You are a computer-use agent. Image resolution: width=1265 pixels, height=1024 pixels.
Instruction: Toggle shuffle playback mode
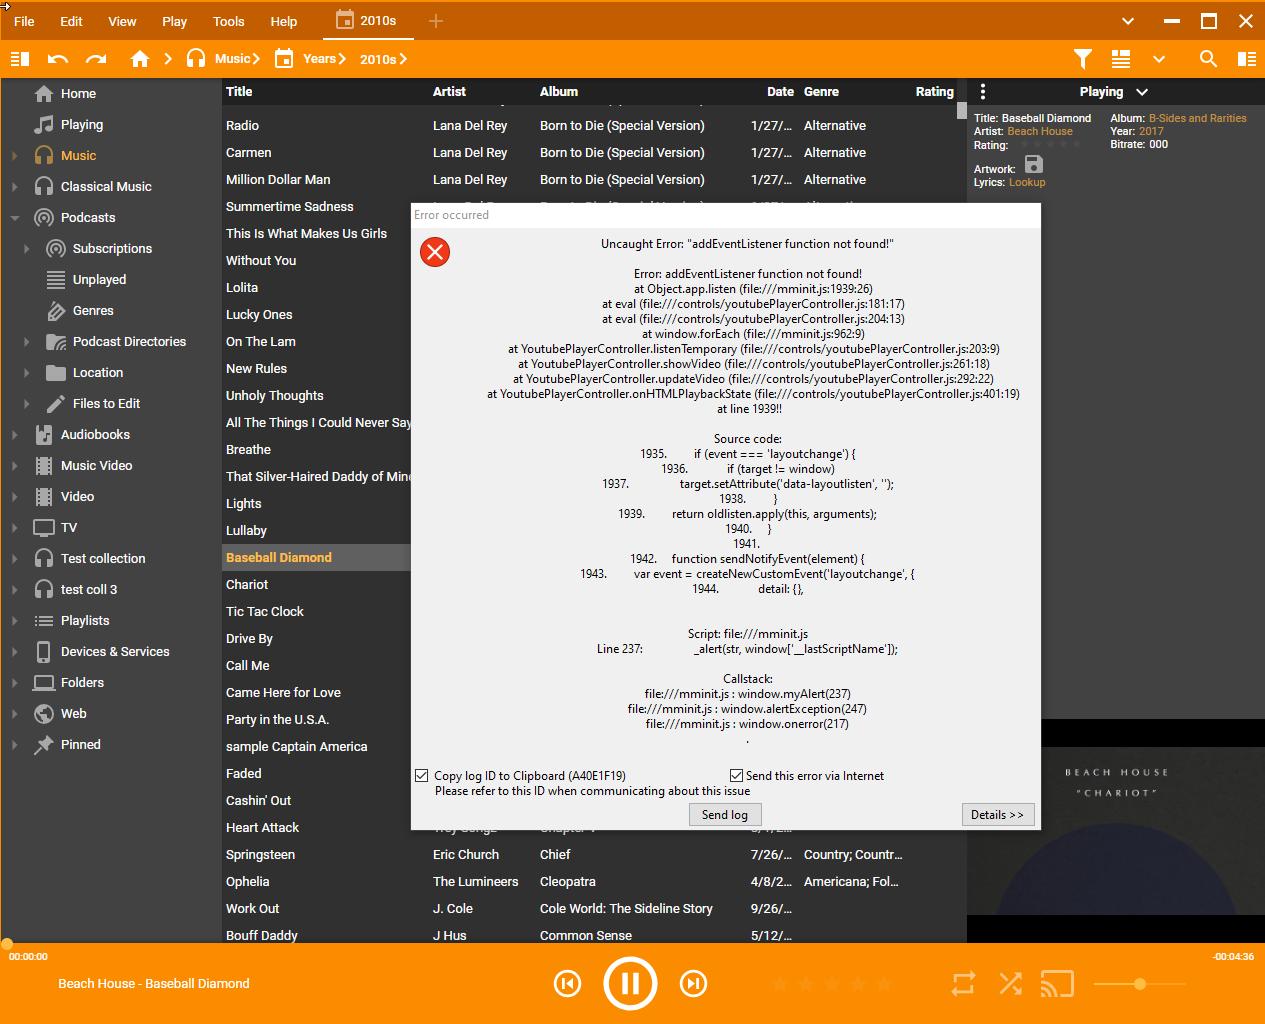(x=1010, y=984)
